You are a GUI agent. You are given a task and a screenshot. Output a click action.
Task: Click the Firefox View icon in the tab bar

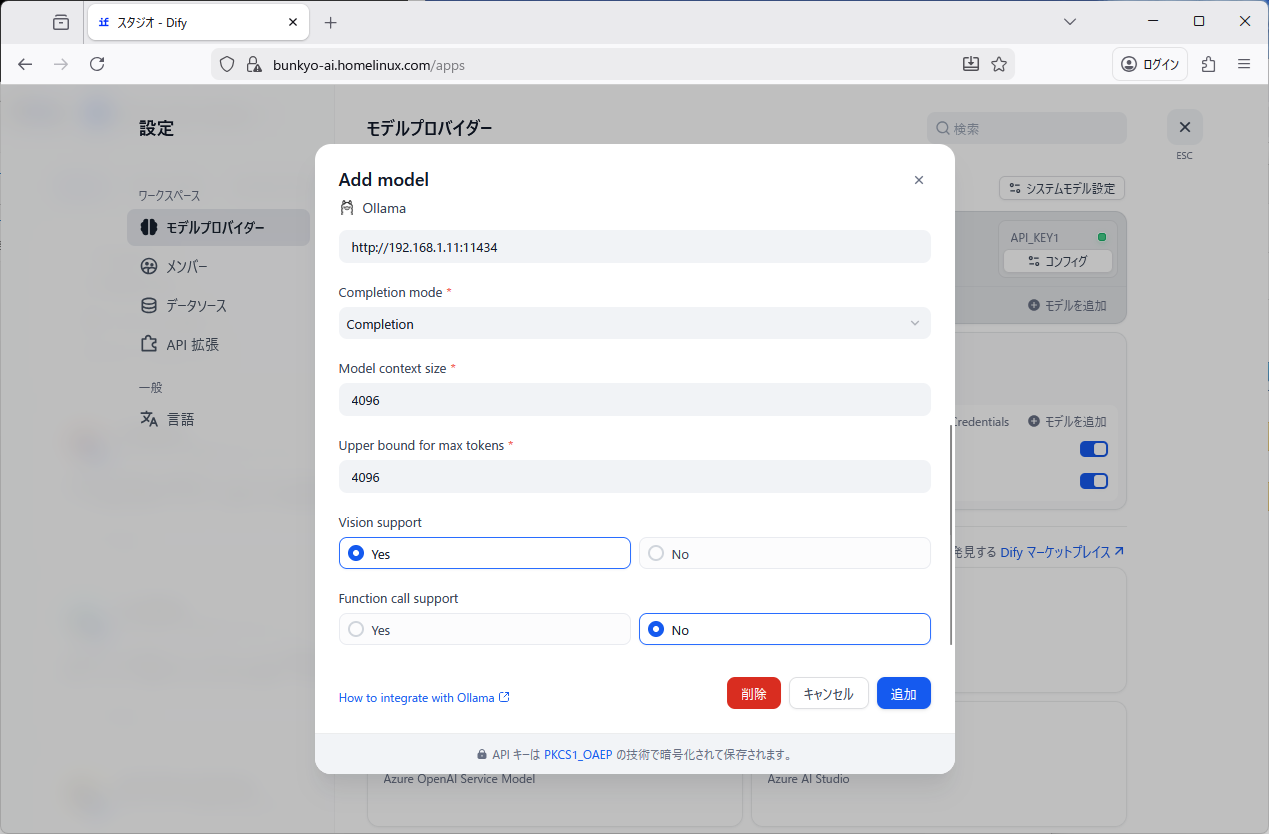coord(61,22)
